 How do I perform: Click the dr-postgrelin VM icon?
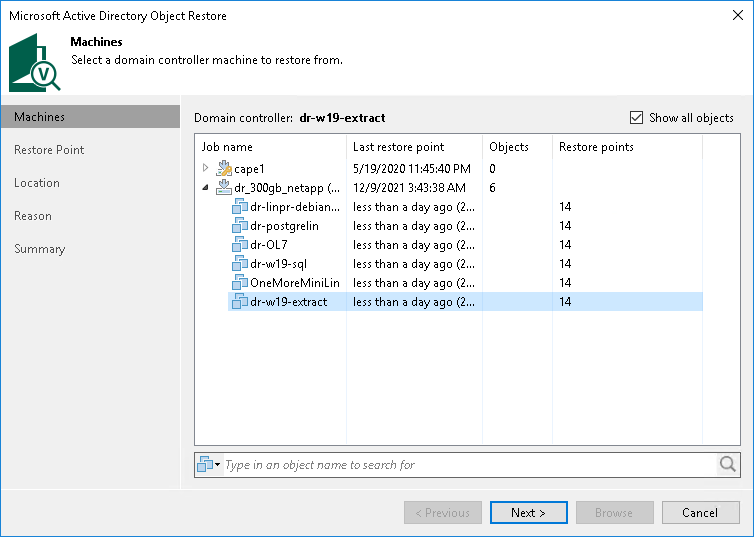coord(239,225)
